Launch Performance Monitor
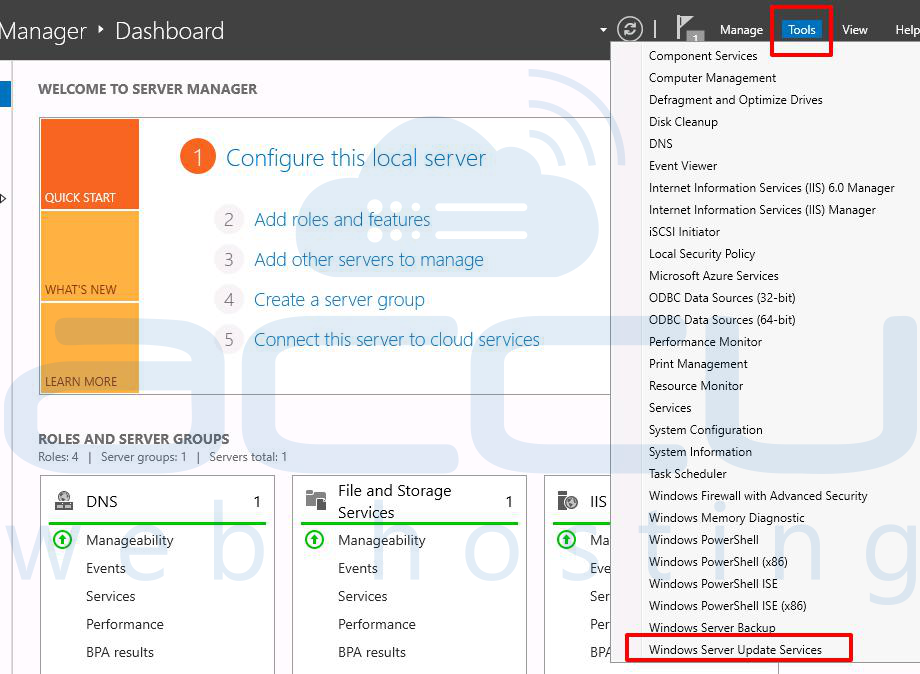Screen dimensions: 920x674 point(705,342)
